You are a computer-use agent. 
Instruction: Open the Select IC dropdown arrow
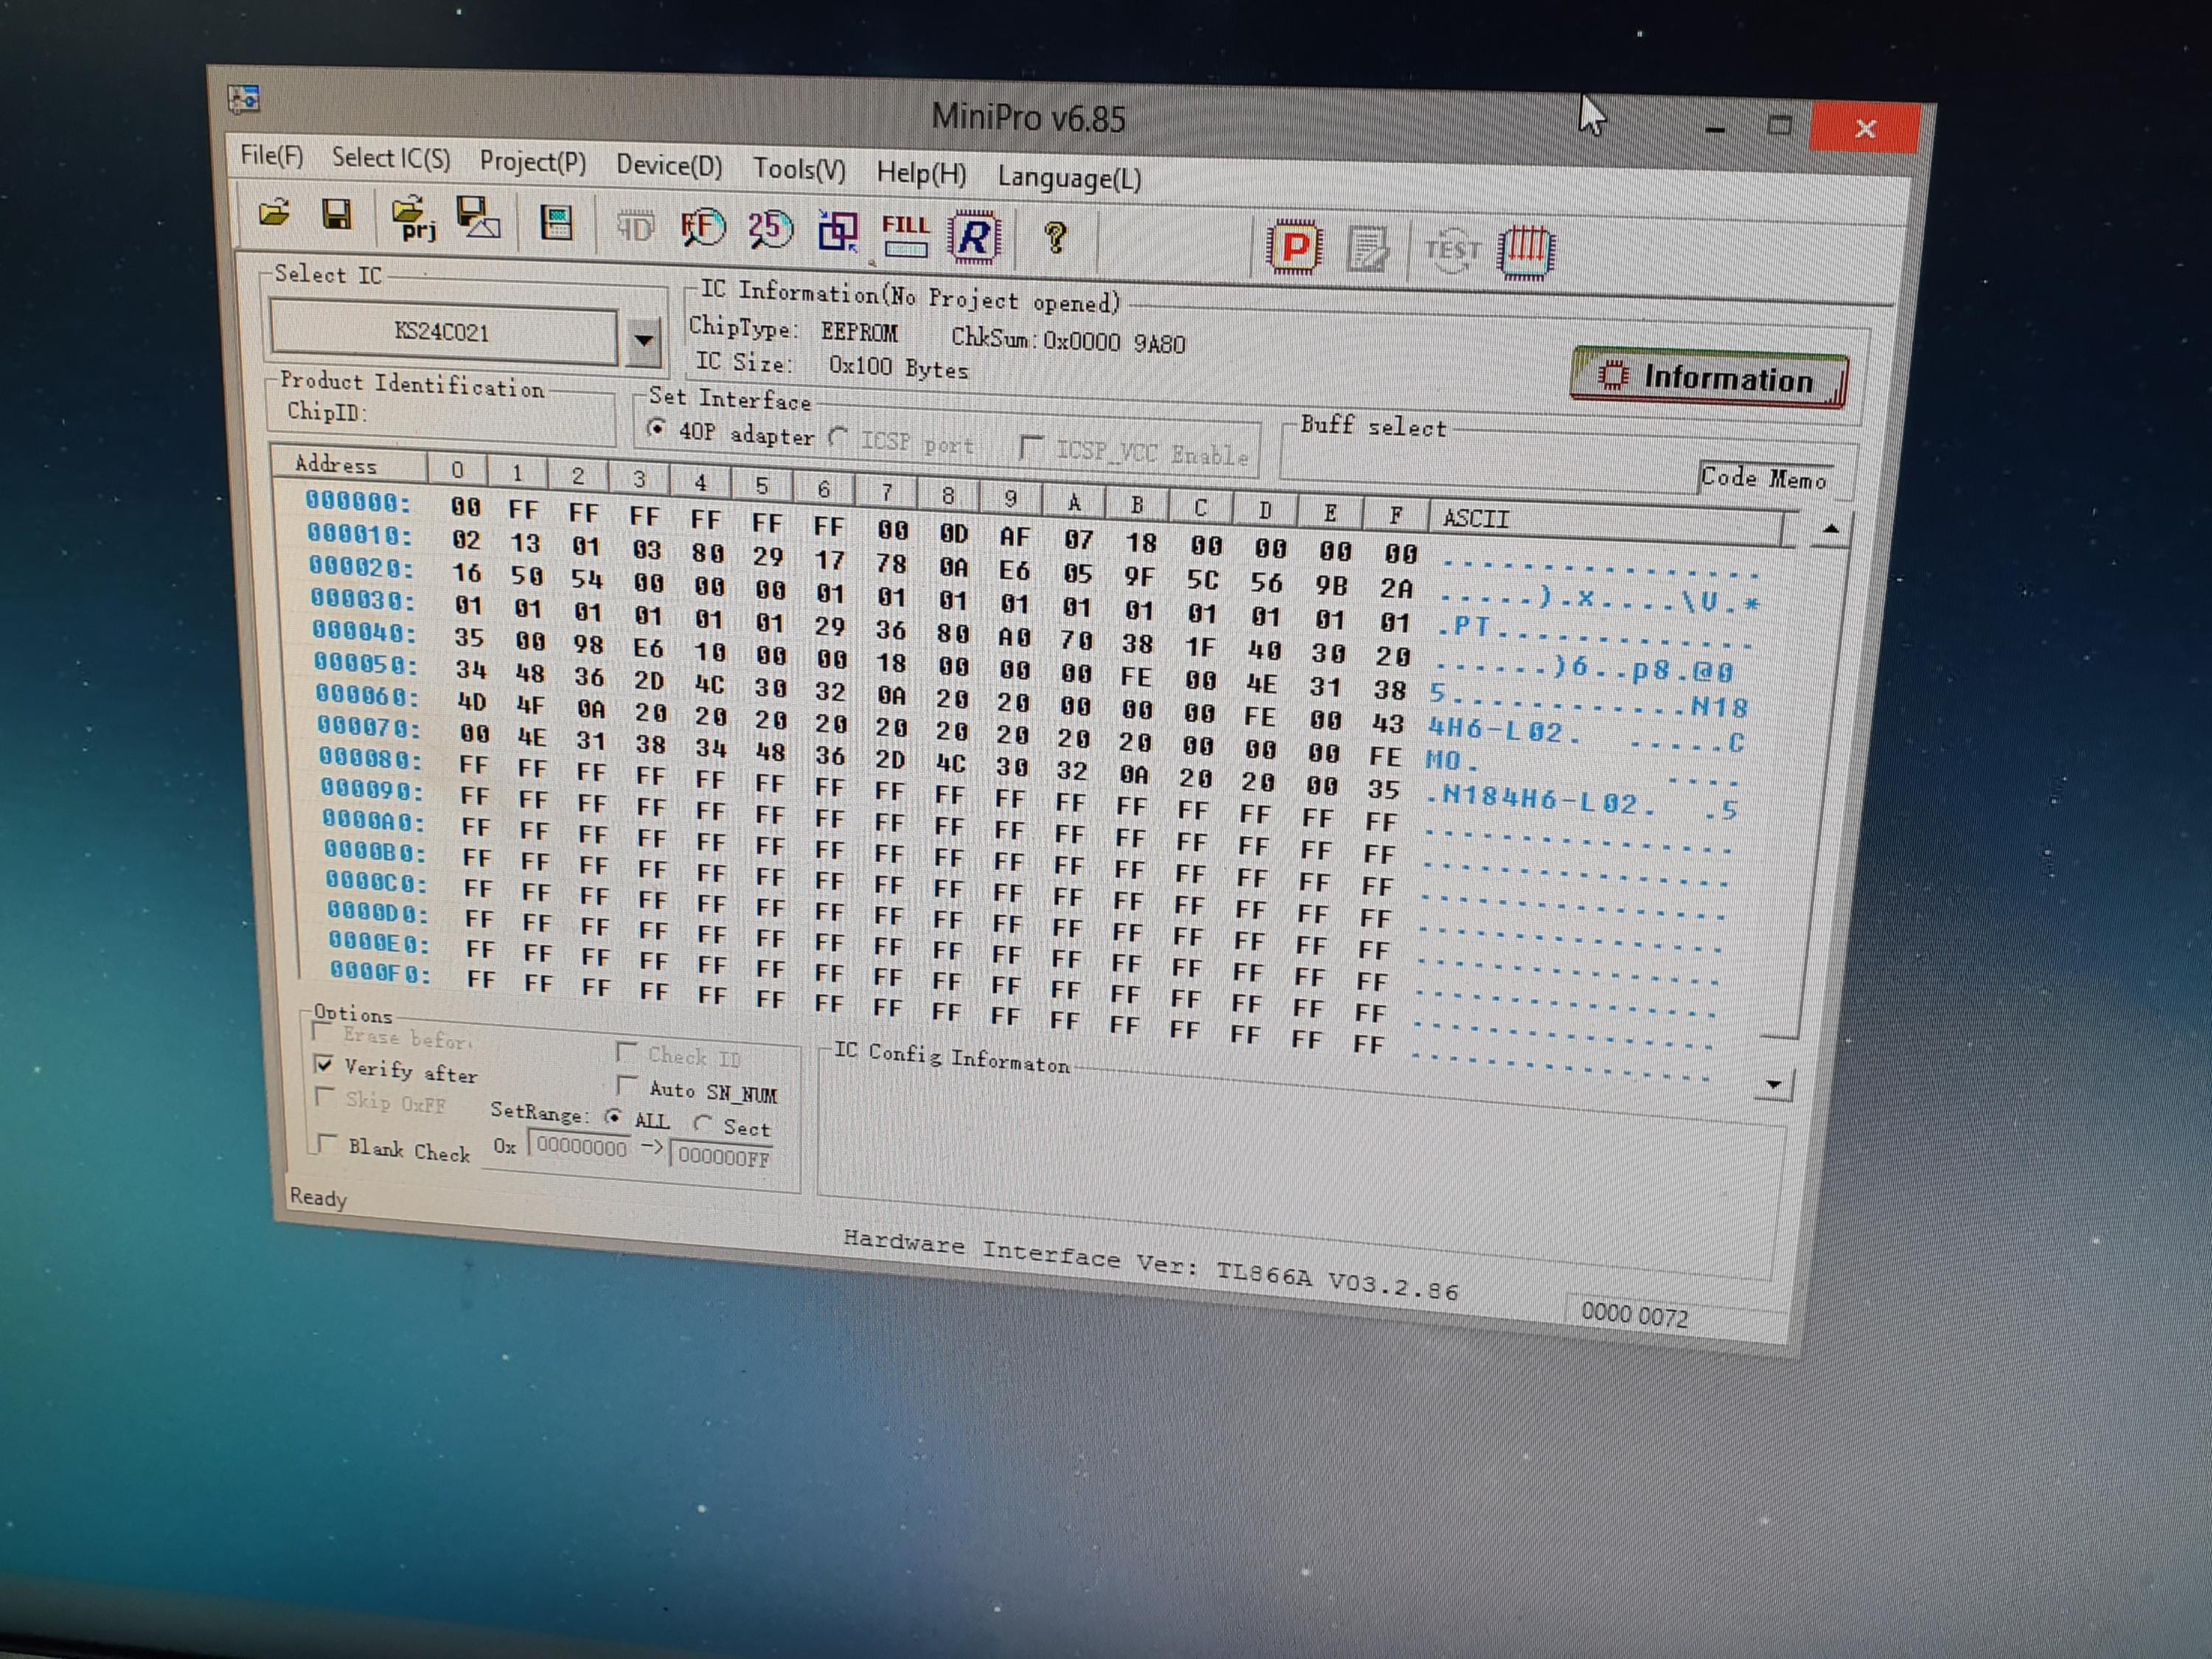(645, 340)
